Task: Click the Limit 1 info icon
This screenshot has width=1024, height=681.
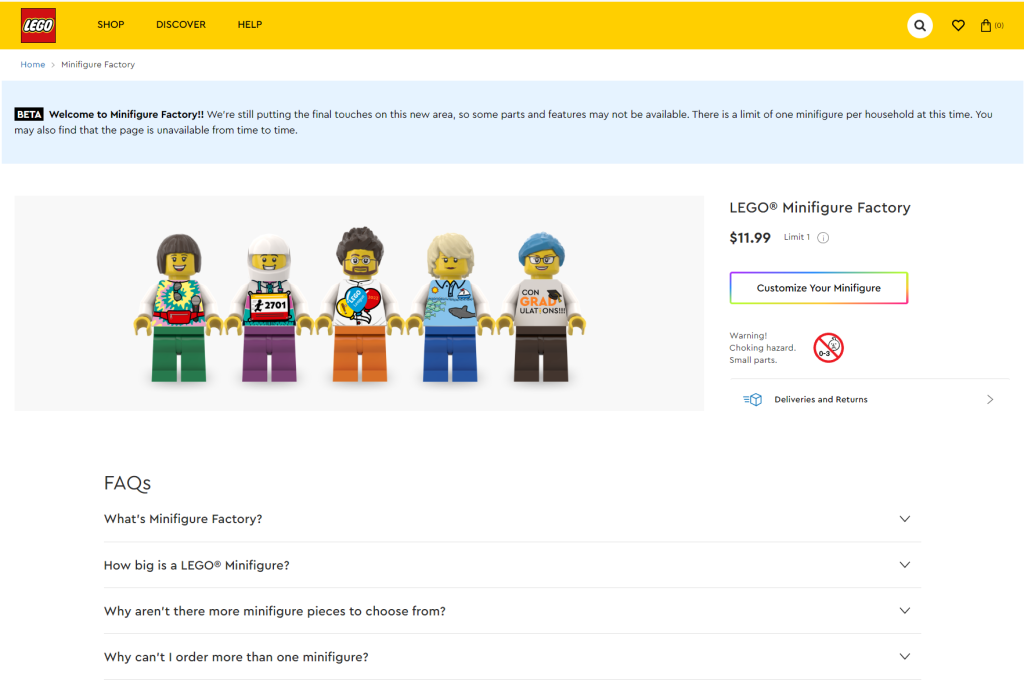Action: pyautogui.click(x=823, y=238)
